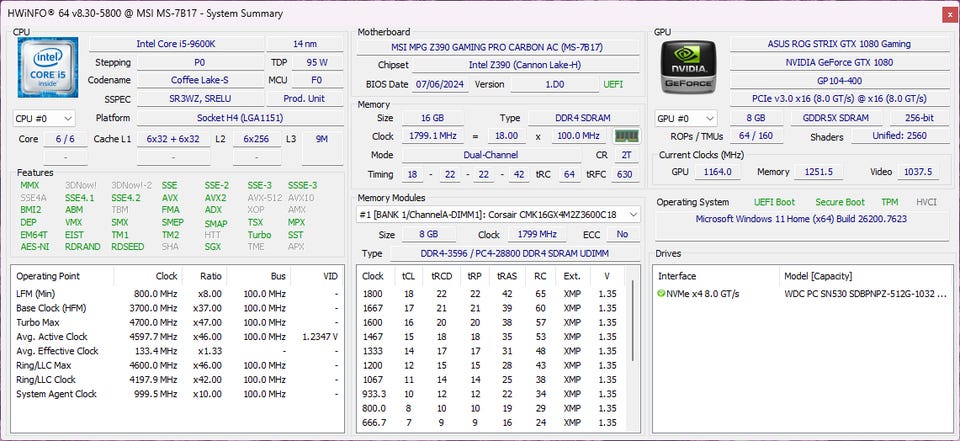Click the tRCD column header
The width and height of the screenshot is (960, 441).
coord(441,276)
